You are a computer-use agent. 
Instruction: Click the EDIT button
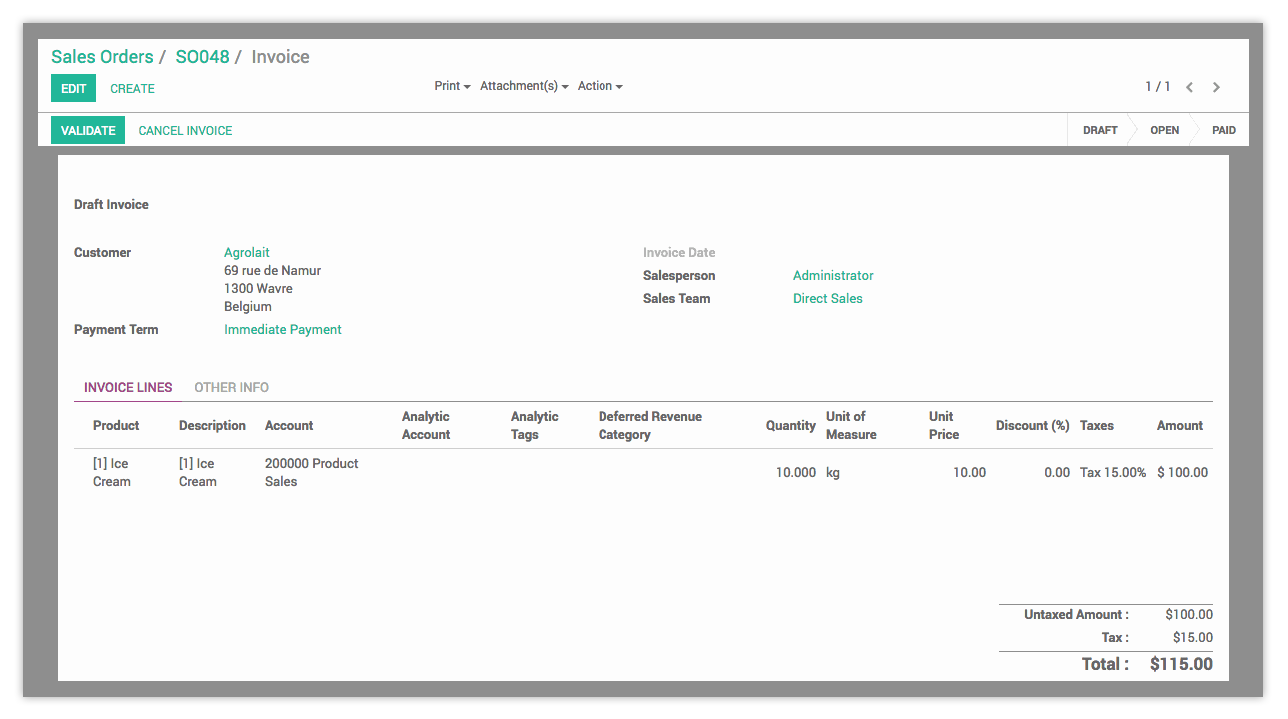[x=73, y=88]
